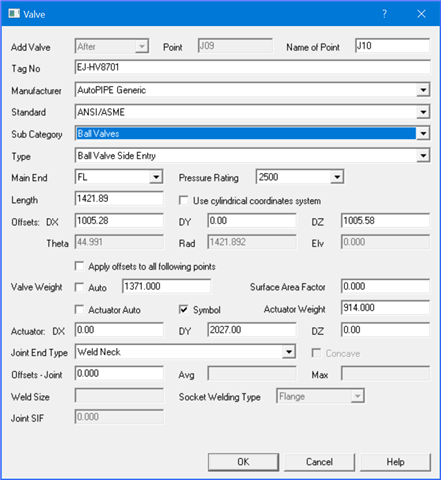
Task: Click the Theta field 44.991
Action: click(119, 242)
